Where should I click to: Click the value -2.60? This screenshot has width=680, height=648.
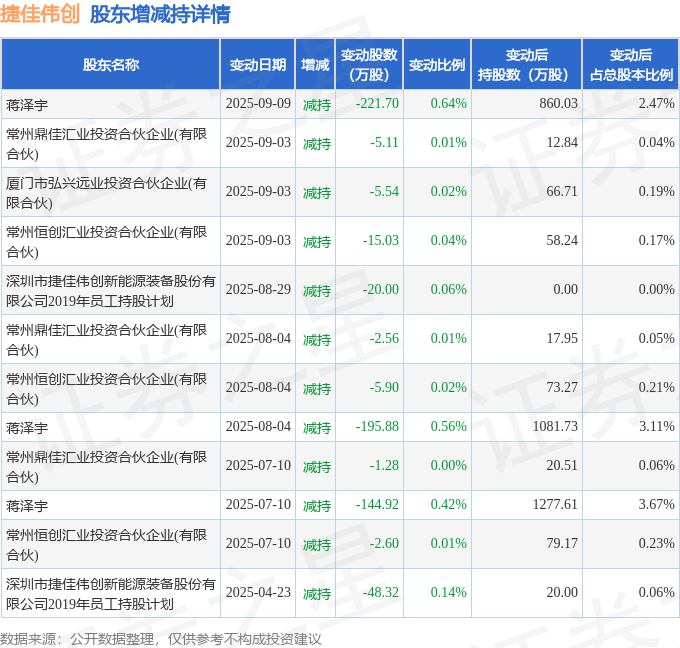coord(384,543)
